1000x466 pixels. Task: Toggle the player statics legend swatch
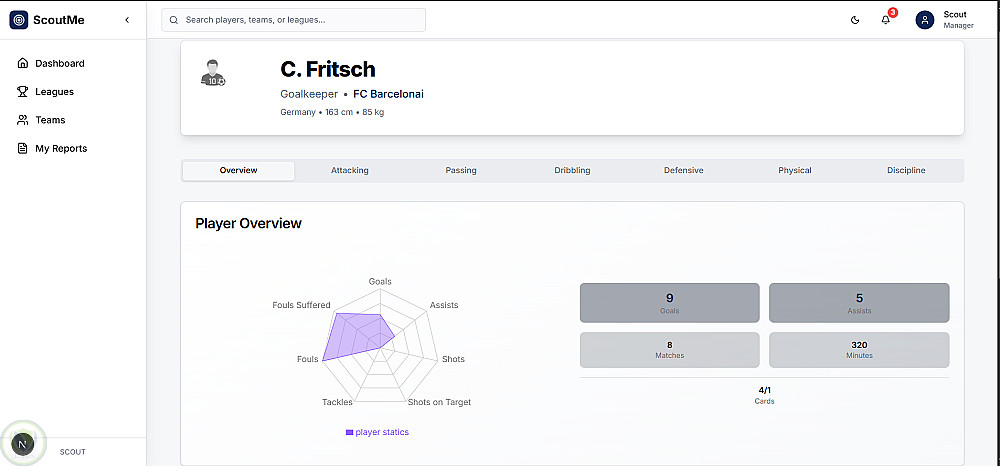[x=349, y=432]
